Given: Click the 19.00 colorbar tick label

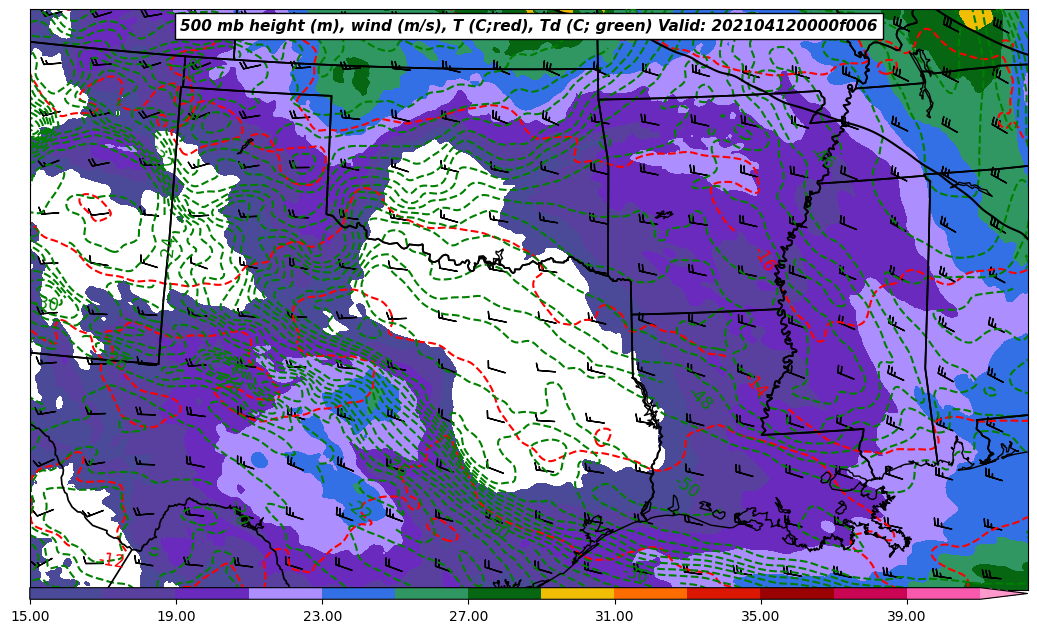Looking at the screenshot, I should point(176,617).
